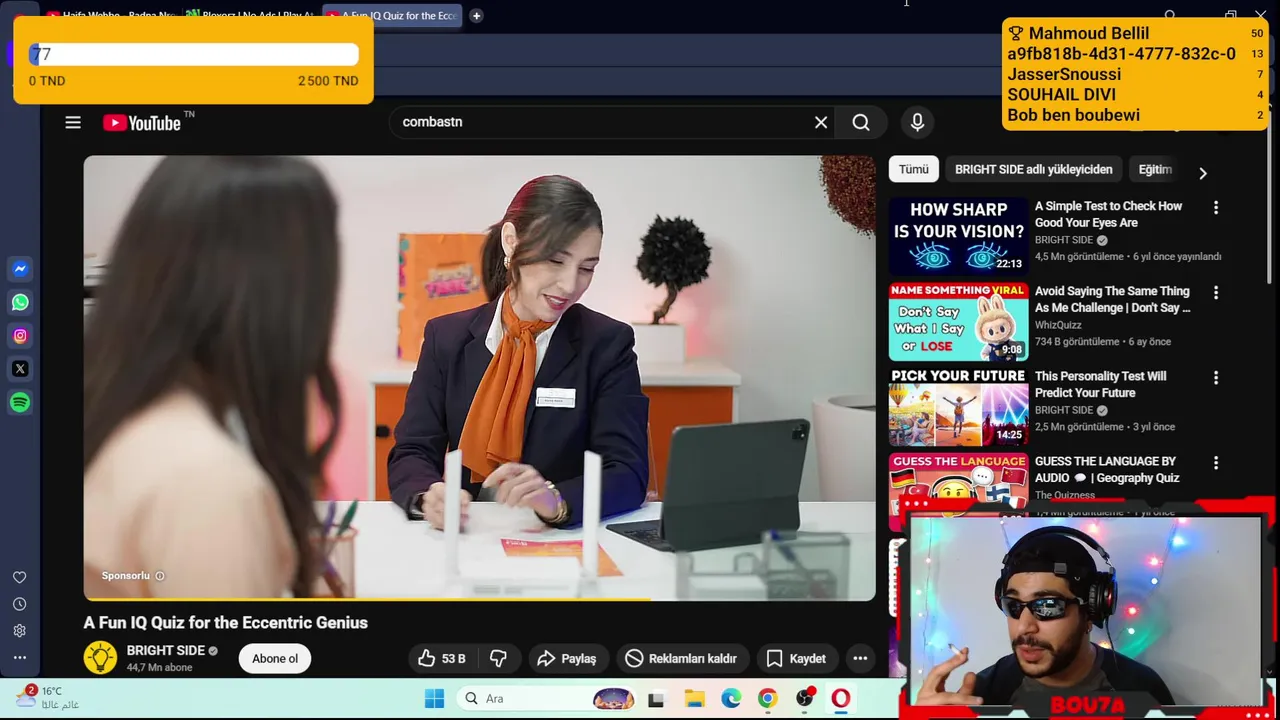Show more sidebar options with three dots
This screenshot has height=720, width=1280.
(x=19, y=658)
